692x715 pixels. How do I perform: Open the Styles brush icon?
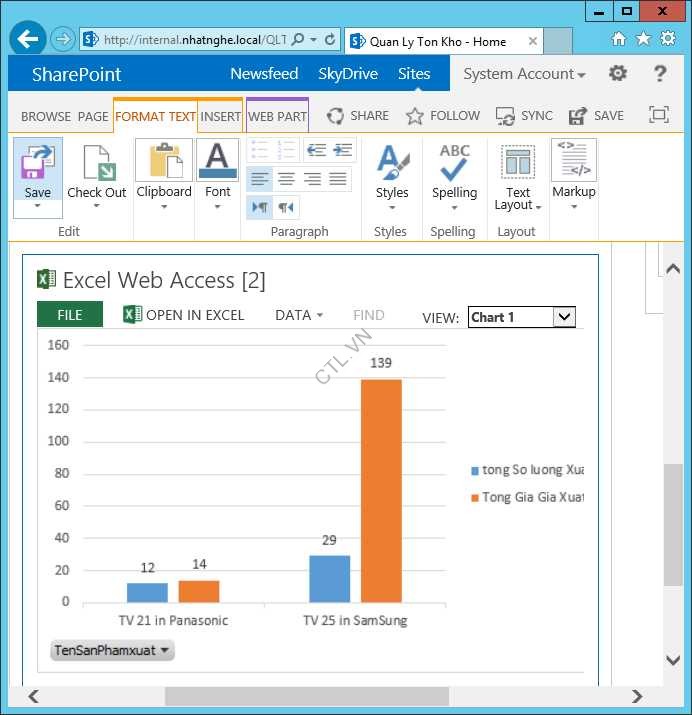(x=391, y=161)
